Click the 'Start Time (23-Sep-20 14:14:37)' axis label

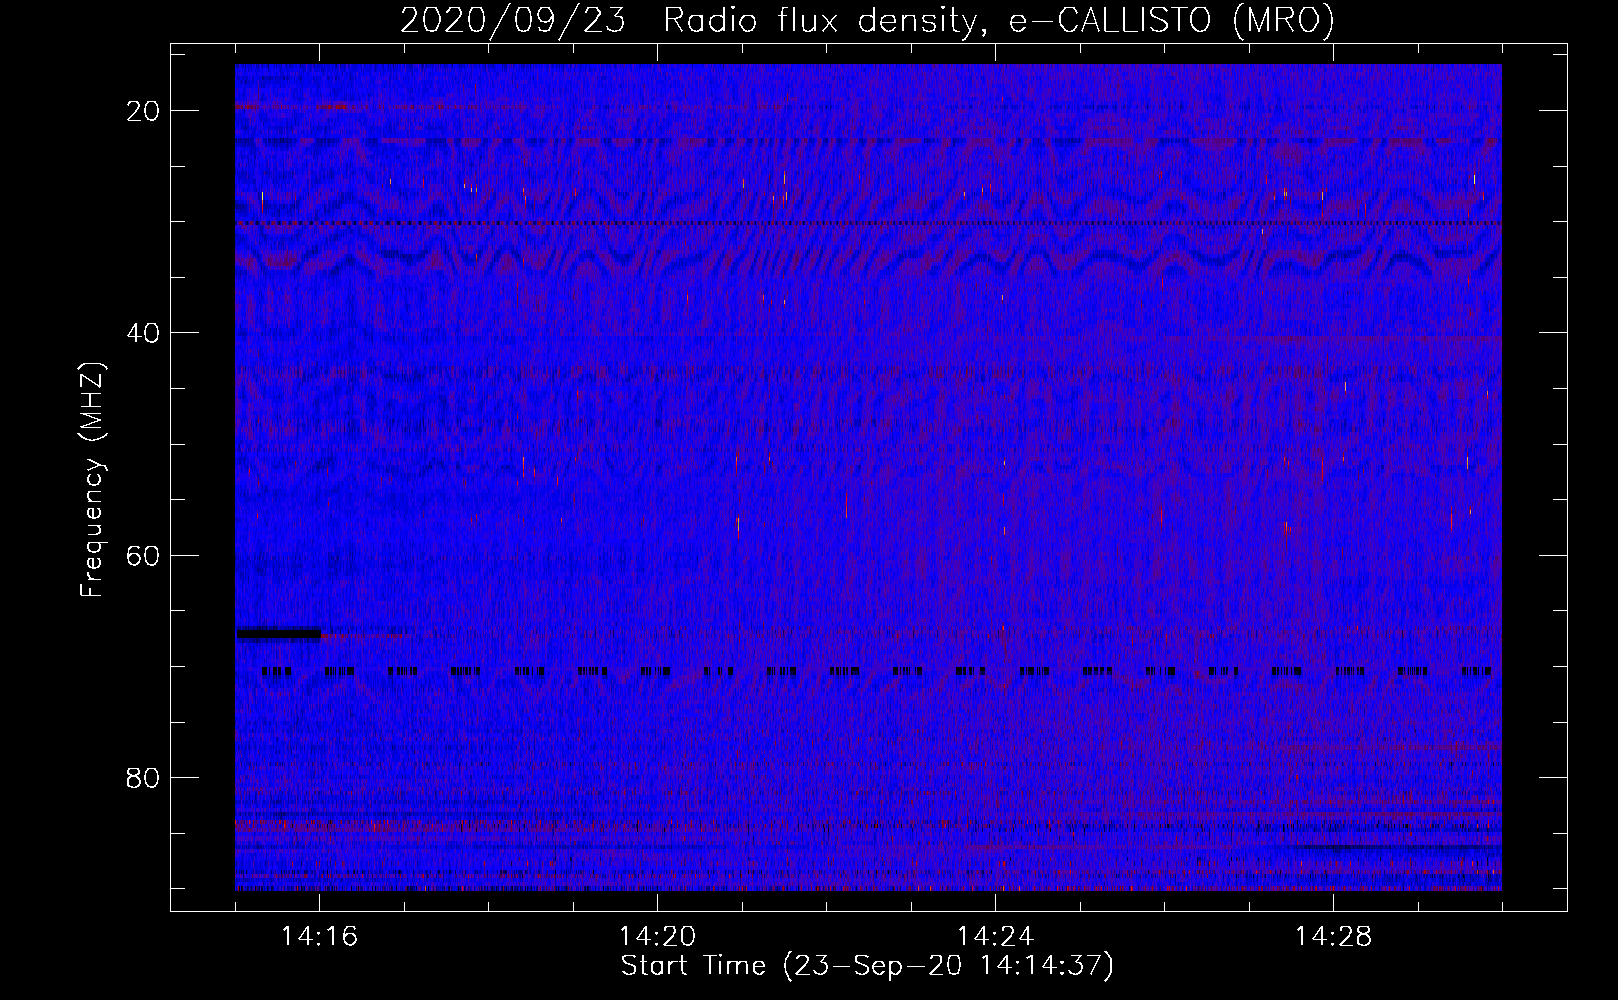pos(867,966)
